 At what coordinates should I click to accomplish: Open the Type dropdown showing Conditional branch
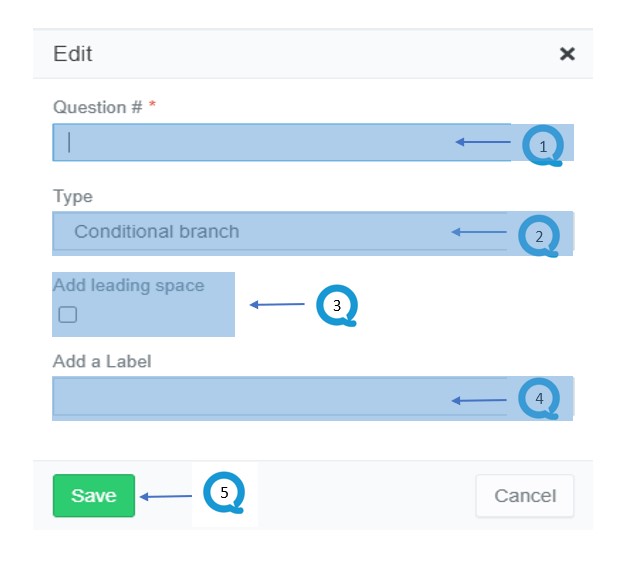[x=279, y=232]
